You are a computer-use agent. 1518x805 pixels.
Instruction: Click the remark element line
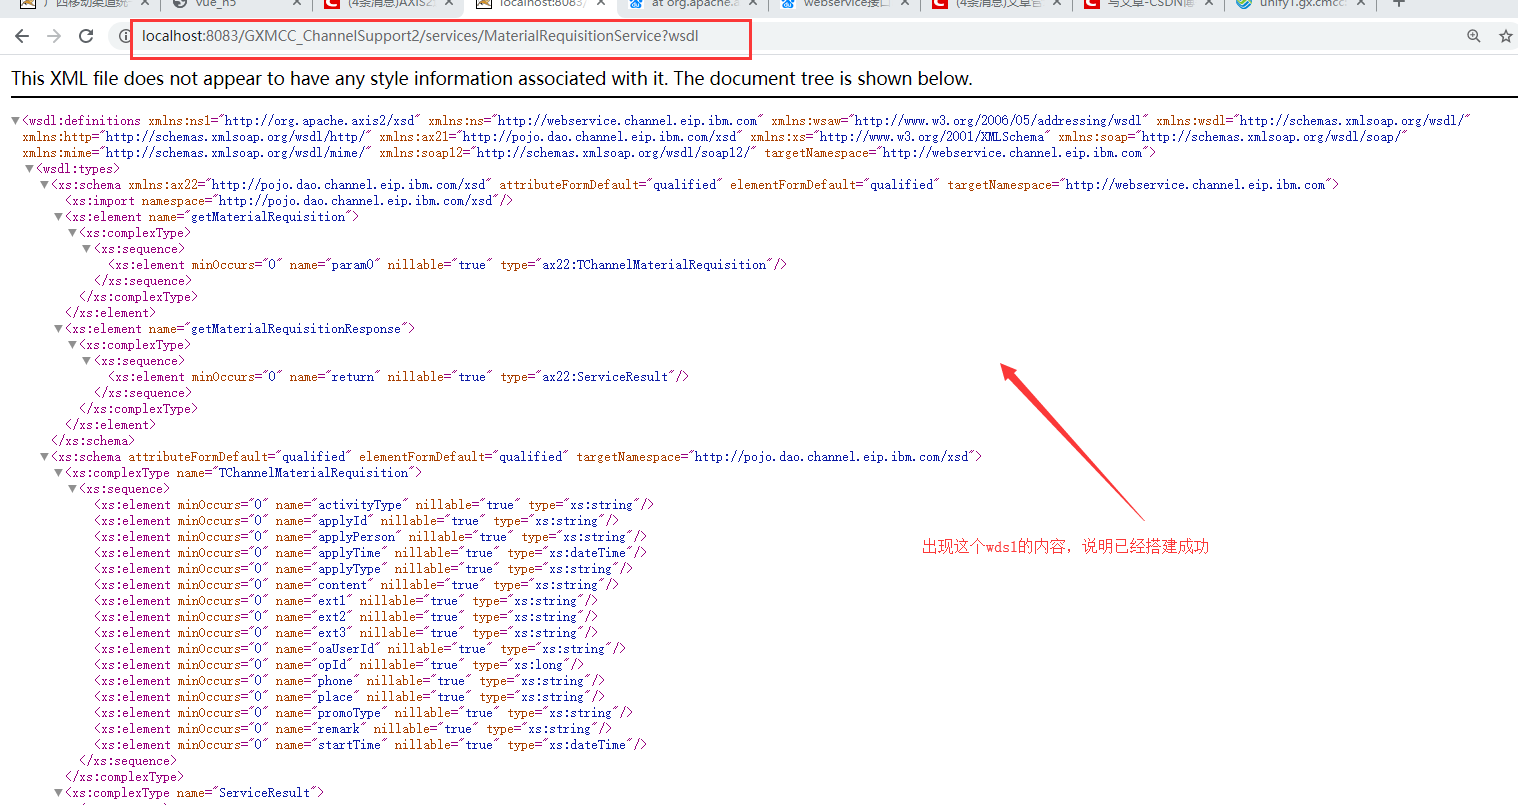353,729
